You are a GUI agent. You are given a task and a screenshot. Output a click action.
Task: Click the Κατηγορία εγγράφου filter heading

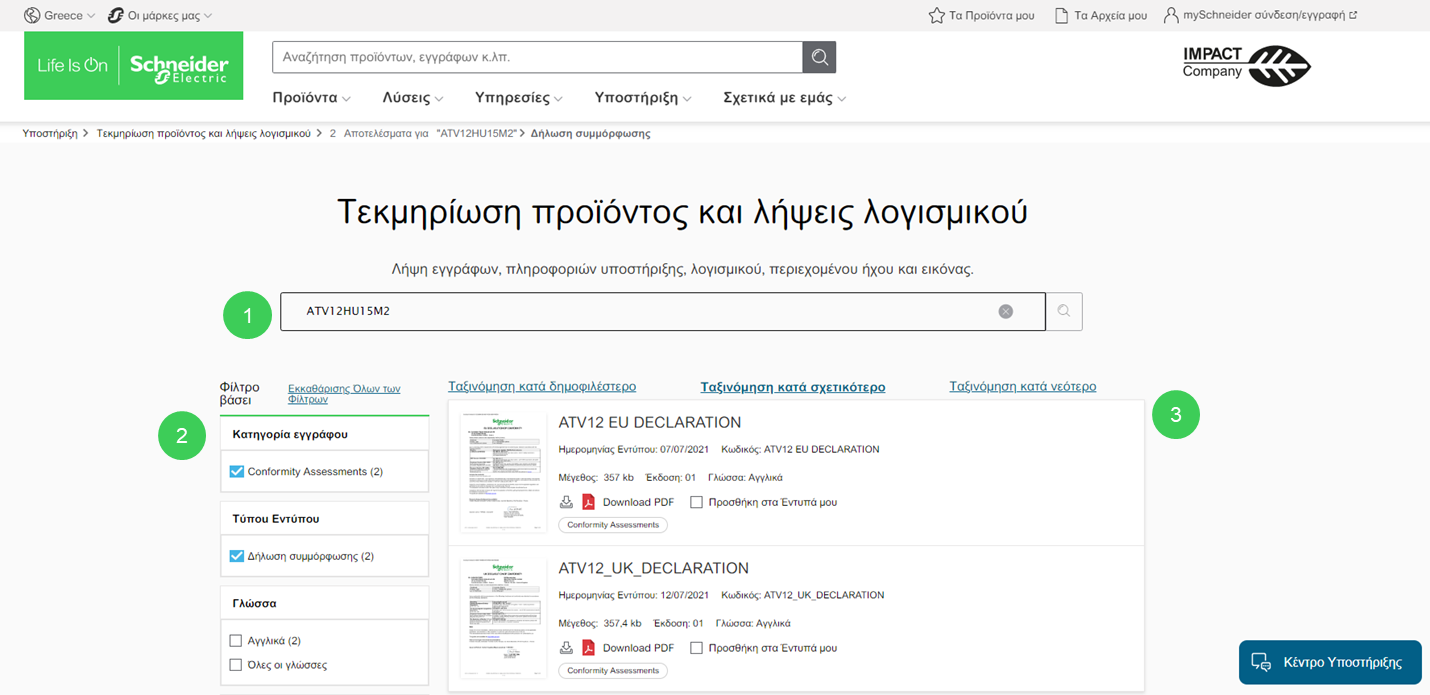coord(290,434)
